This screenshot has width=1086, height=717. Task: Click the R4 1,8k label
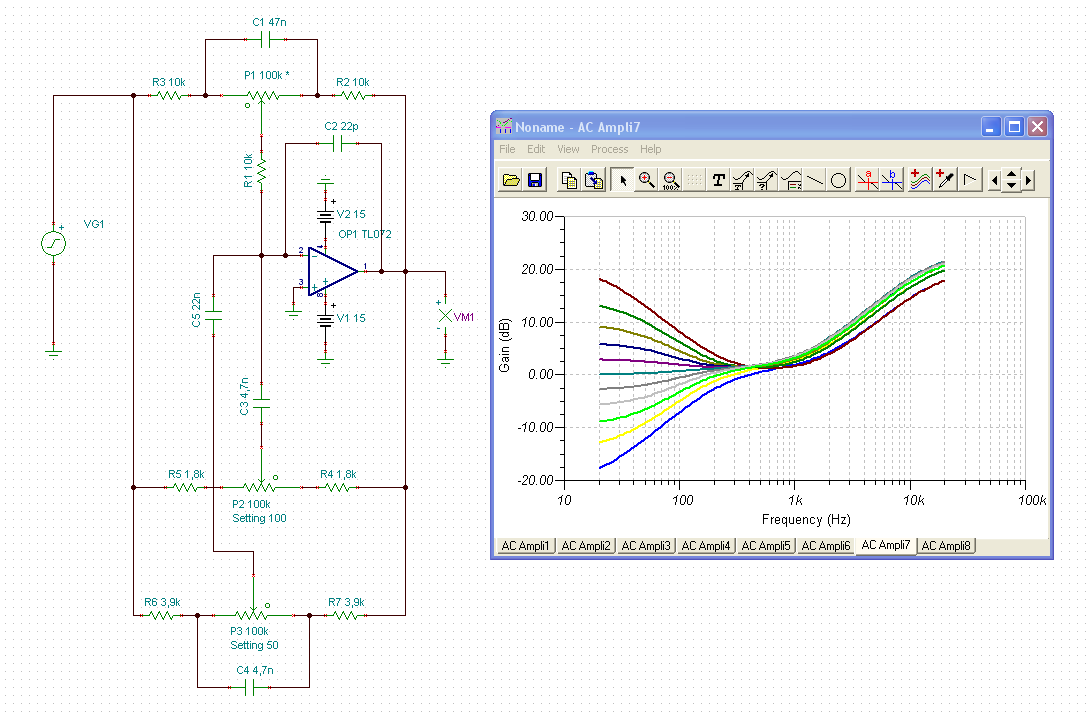tap(338, 474)
